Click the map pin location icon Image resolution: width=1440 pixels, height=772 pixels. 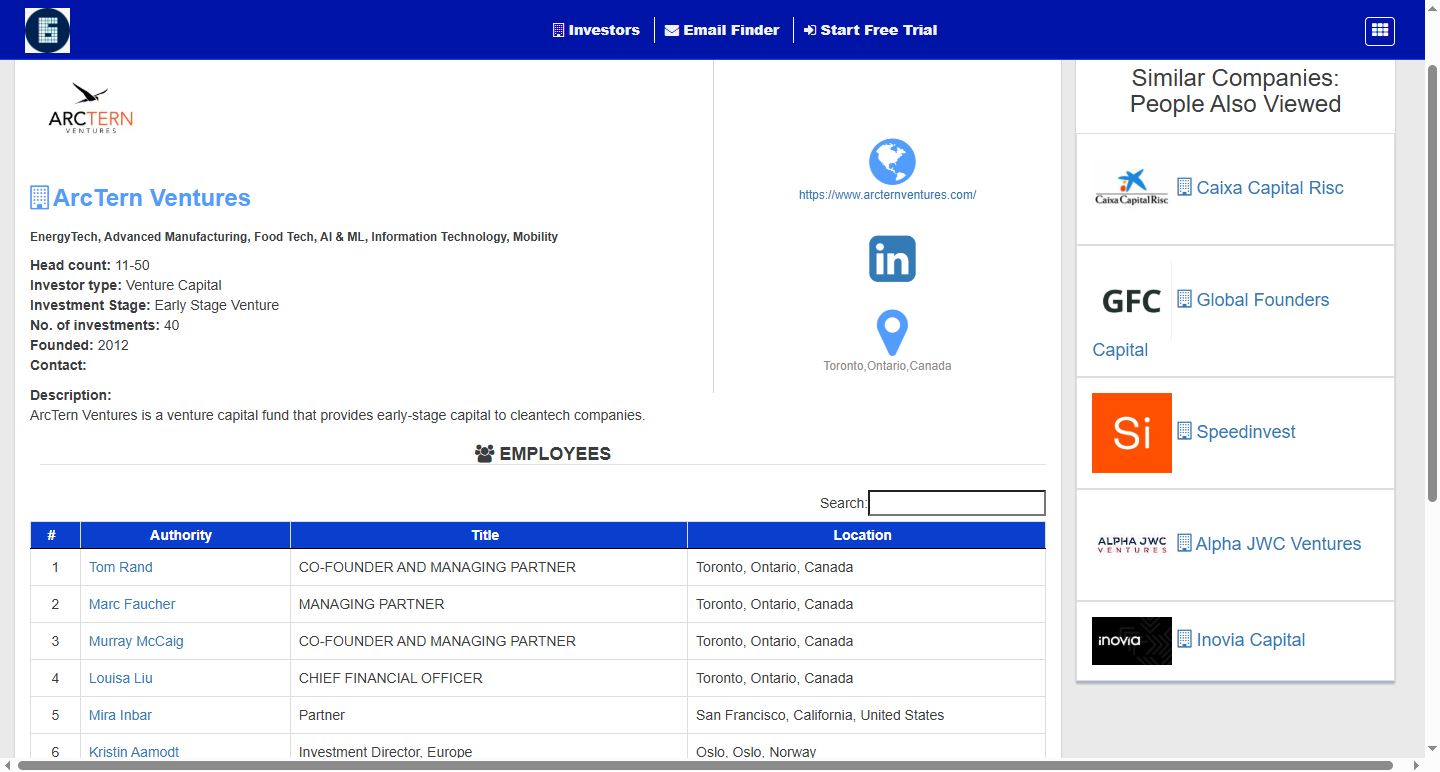892,333
